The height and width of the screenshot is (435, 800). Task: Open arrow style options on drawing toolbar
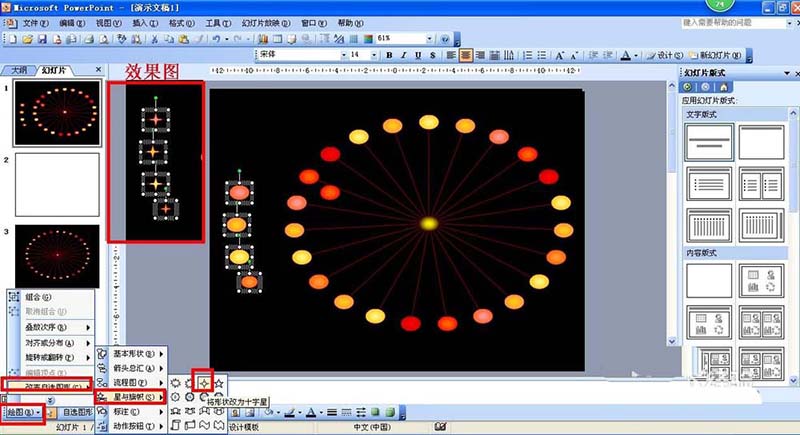pyautogui.click(x=361, y=412)
